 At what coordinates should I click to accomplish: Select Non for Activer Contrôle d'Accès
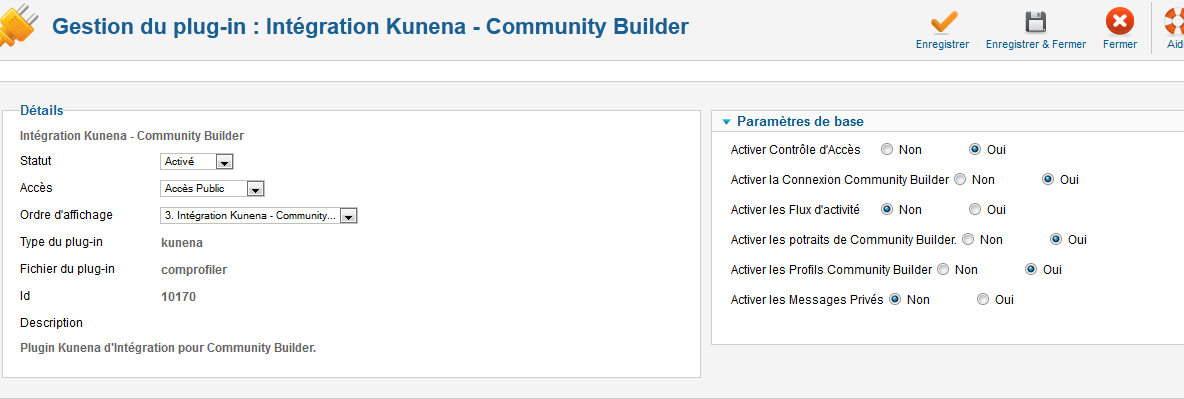click(886, 150)
